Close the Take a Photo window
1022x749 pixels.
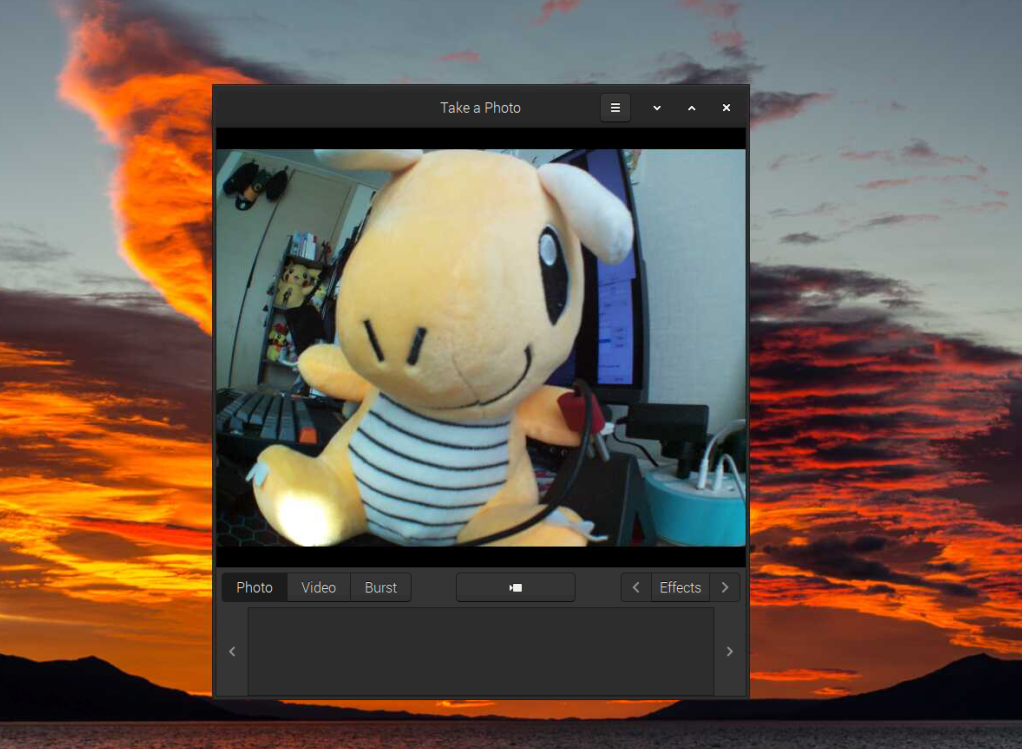tap(726, 108)
